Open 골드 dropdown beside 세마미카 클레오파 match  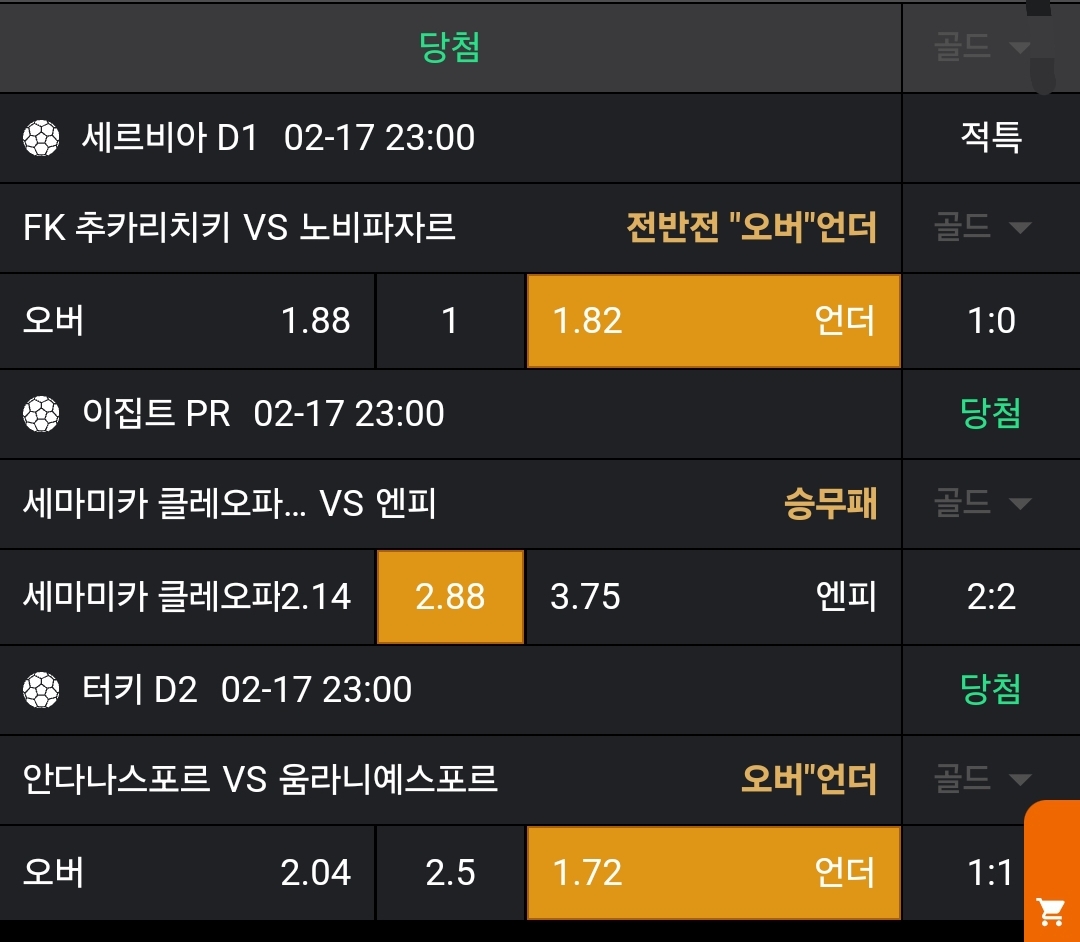pyautogui.click(x=982, y=503)
